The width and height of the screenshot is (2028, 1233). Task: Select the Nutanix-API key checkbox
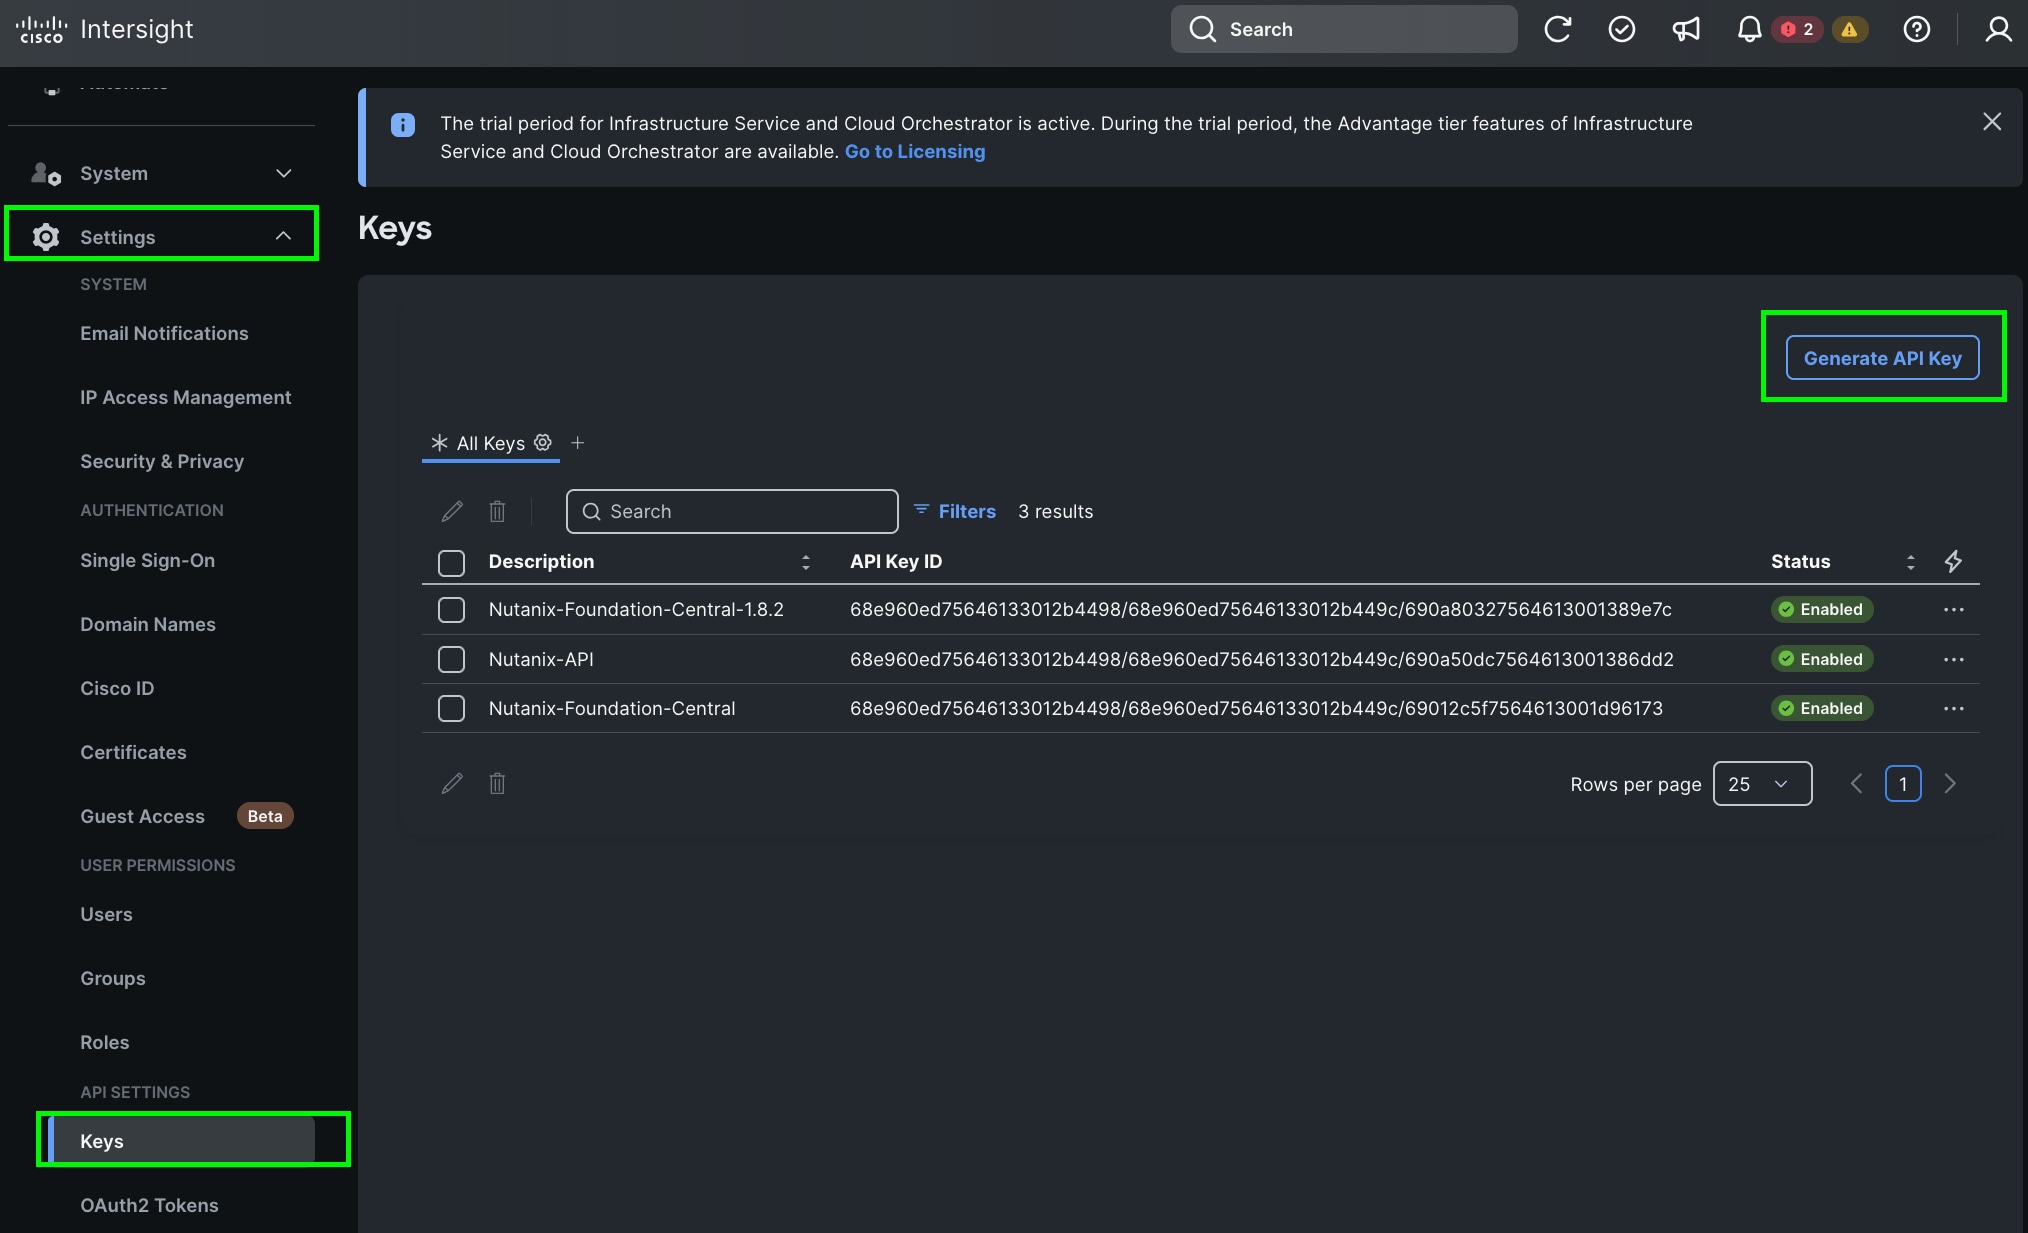451,659
